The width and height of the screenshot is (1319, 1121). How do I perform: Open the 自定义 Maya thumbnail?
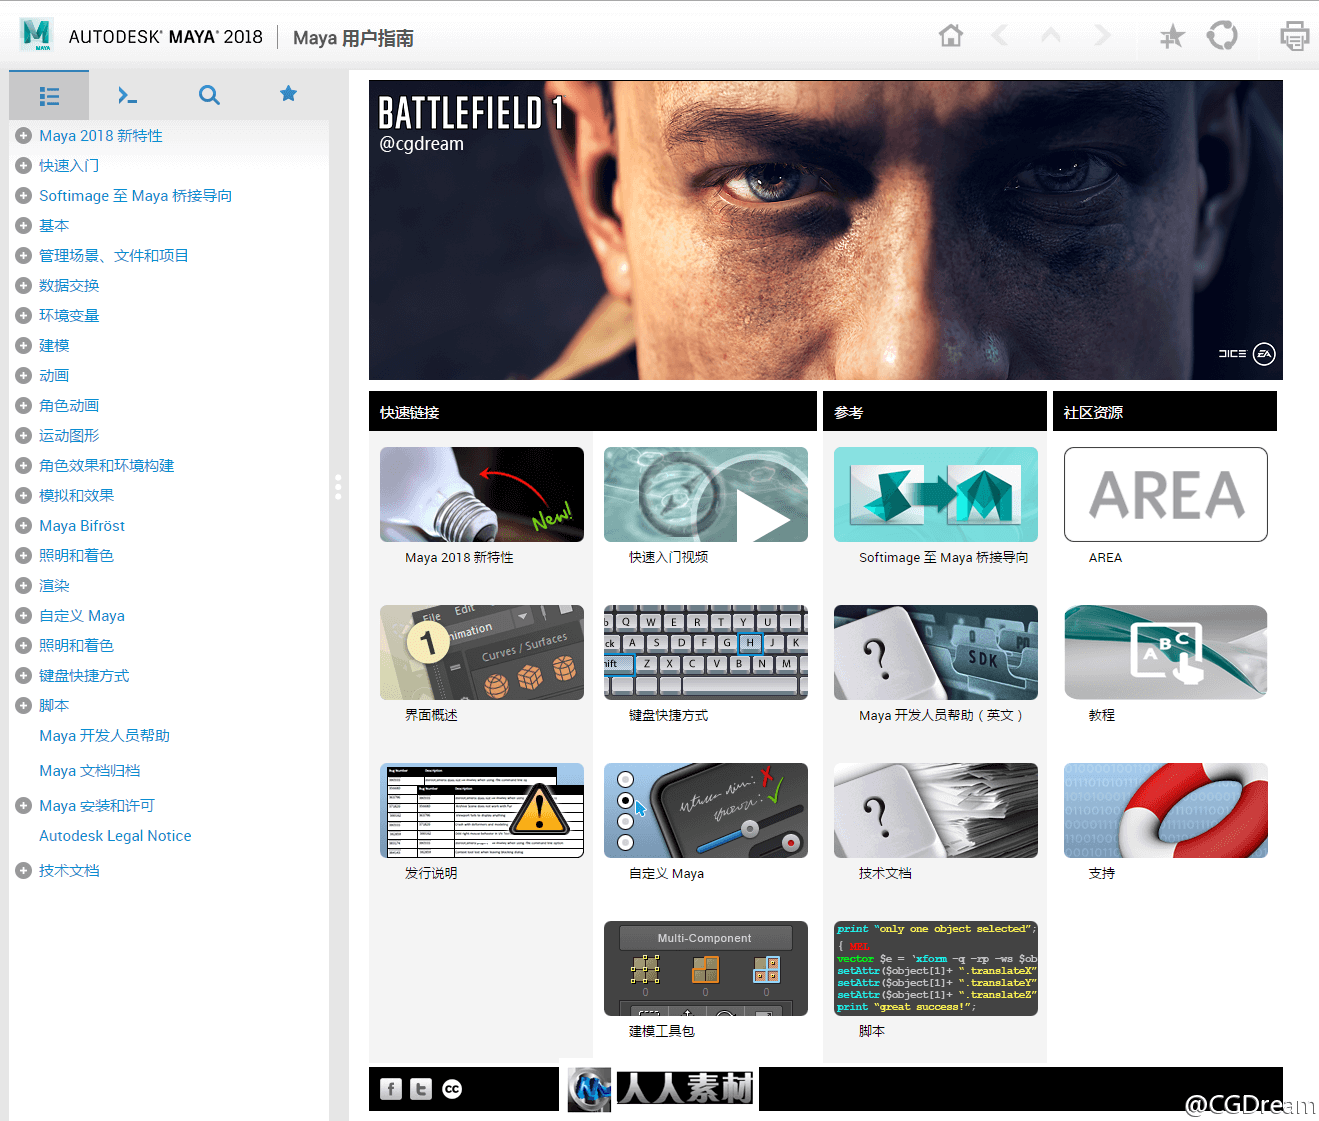tap(706, 810)
